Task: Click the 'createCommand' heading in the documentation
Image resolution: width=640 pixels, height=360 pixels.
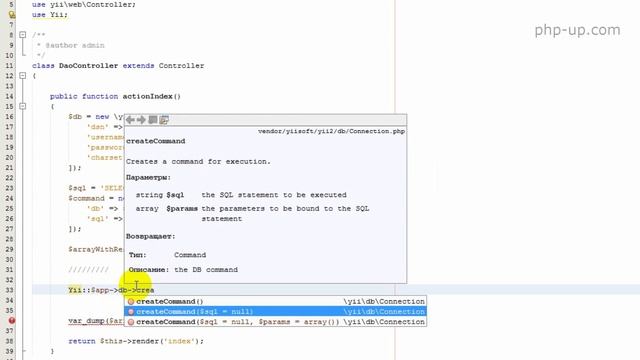Action: coord(156,141)
